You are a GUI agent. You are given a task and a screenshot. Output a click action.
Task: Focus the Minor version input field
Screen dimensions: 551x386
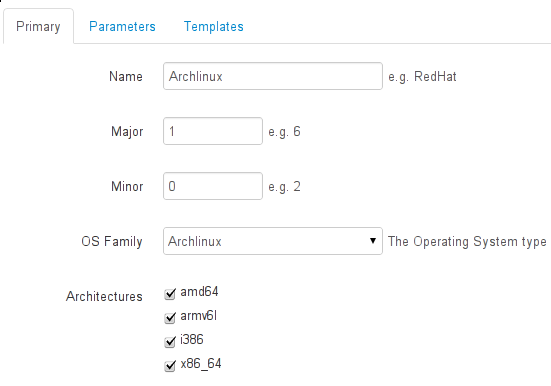point(213,186)
